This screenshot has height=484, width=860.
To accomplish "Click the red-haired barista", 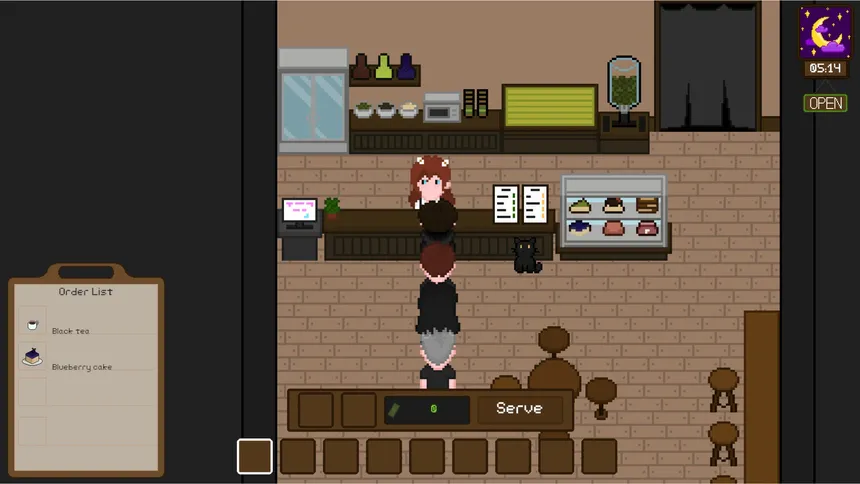I will [431, 182].
